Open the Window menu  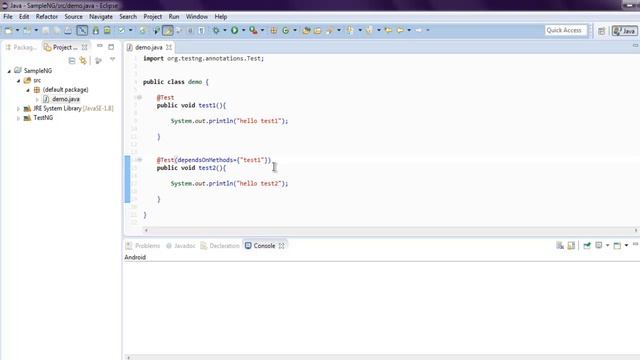point(197,17)
